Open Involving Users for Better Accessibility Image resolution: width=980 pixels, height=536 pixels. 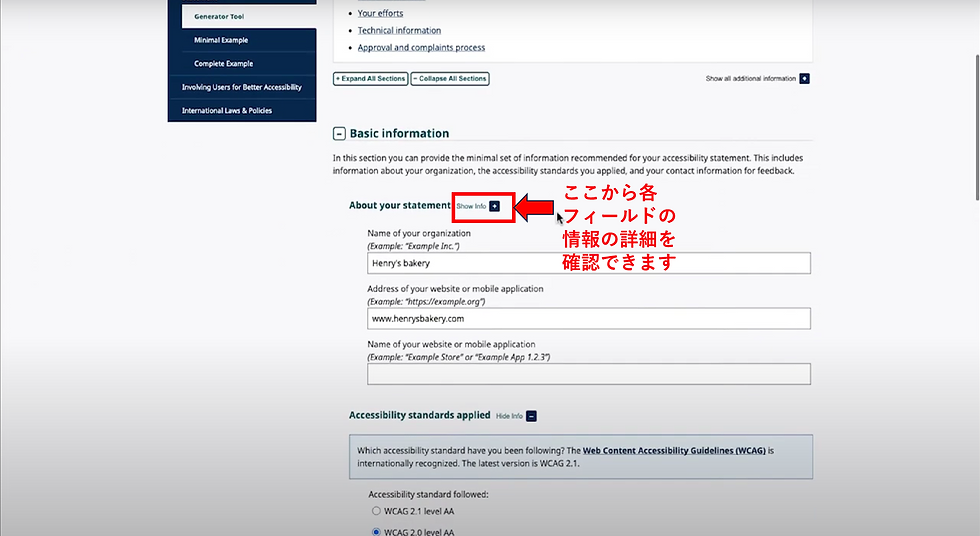click(242, 87)
